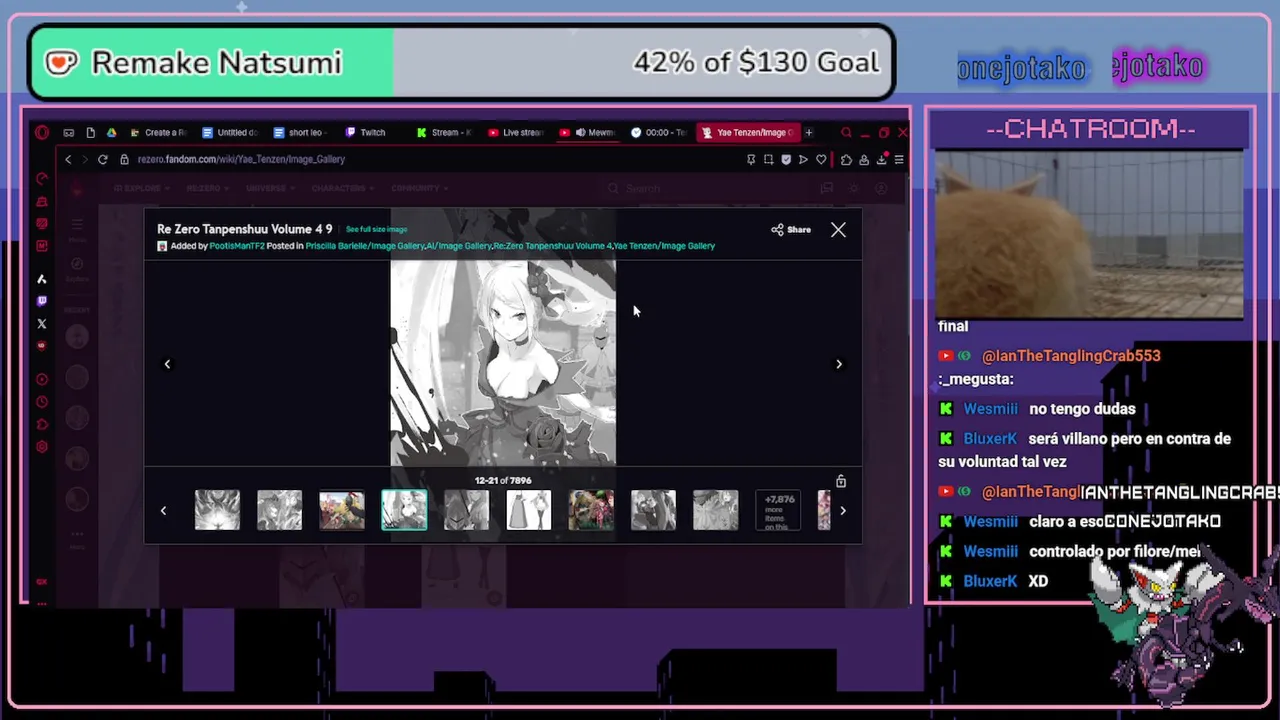
Task: Open the GX Control icon atop the sidebar
Action: pos(42,179)
